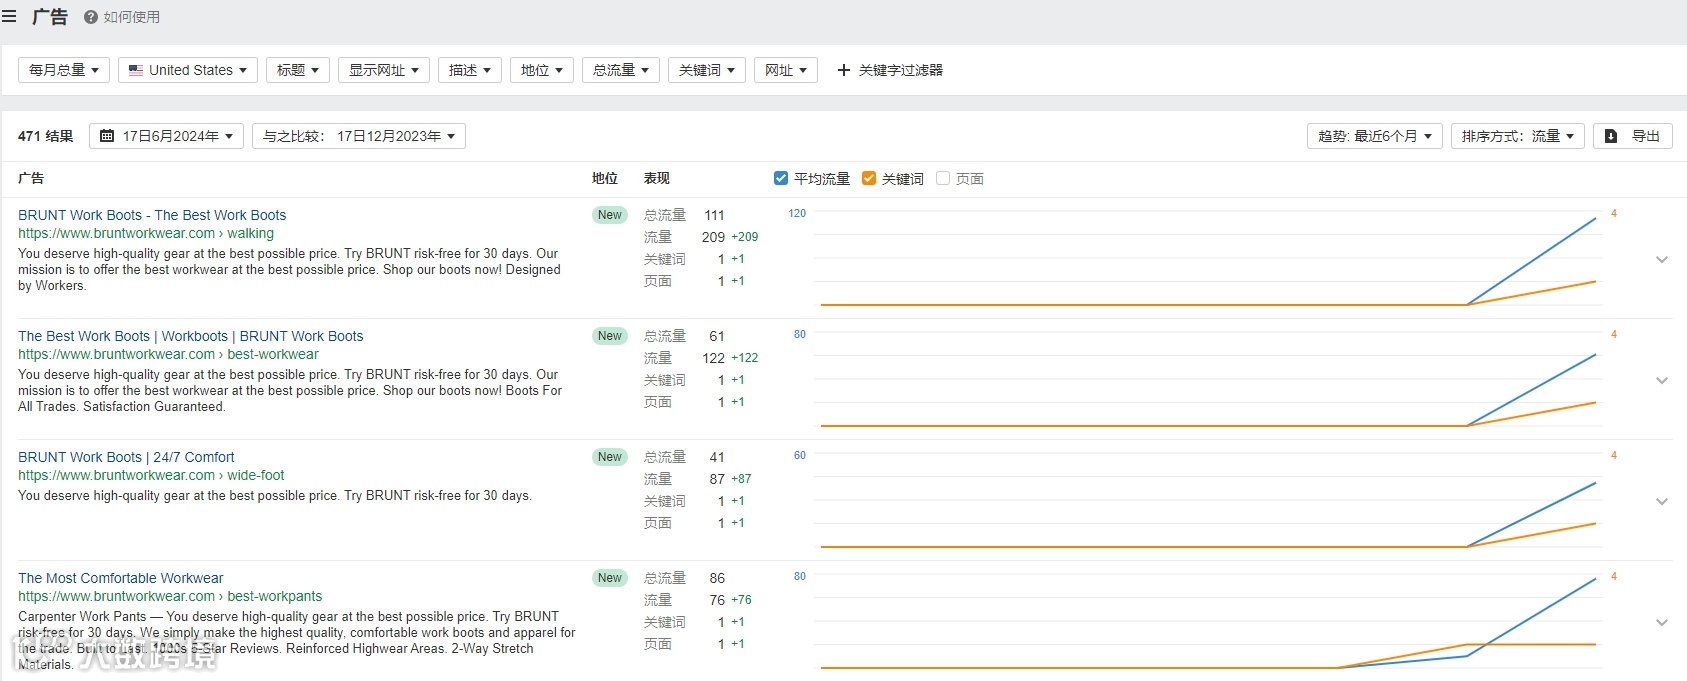This screenshot has width=1687, height=681.
Task: Enable the 页面 checkbox
Action: tap(943, 178)
